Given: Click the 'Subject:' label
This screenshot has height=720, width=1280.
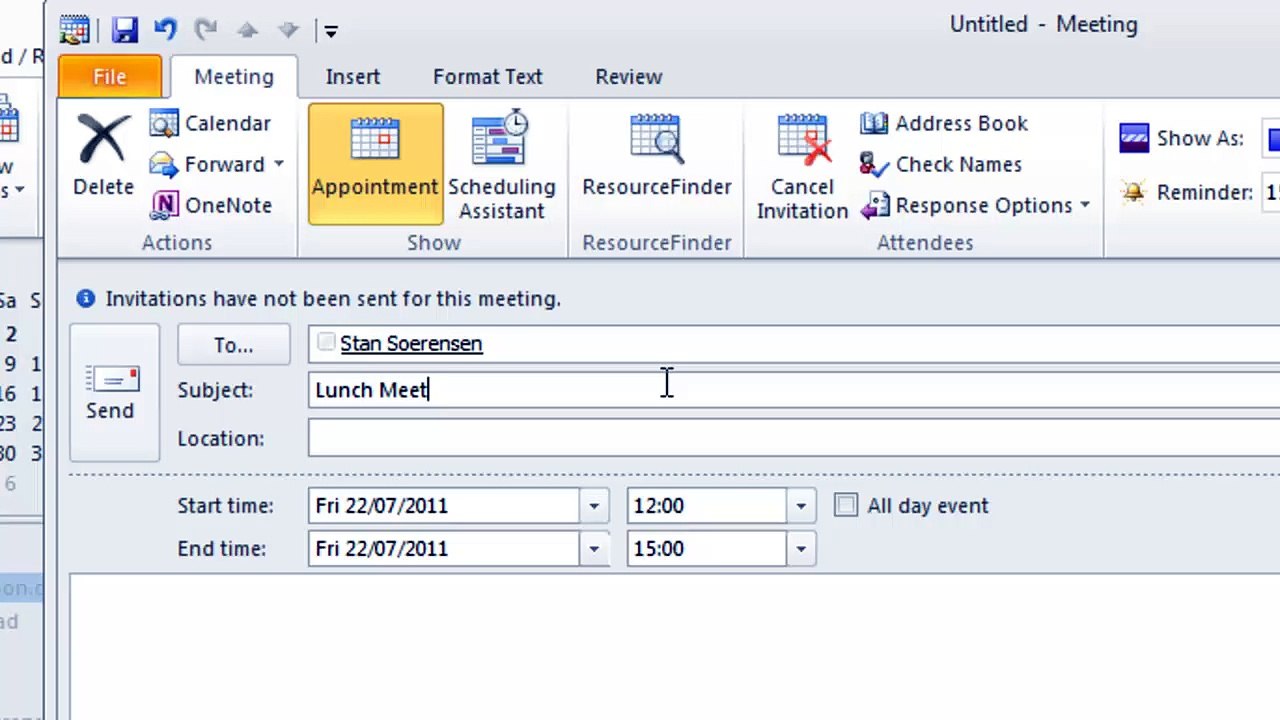Looking at the screenshot, I should pyautogui.click(x=215, y=390).
